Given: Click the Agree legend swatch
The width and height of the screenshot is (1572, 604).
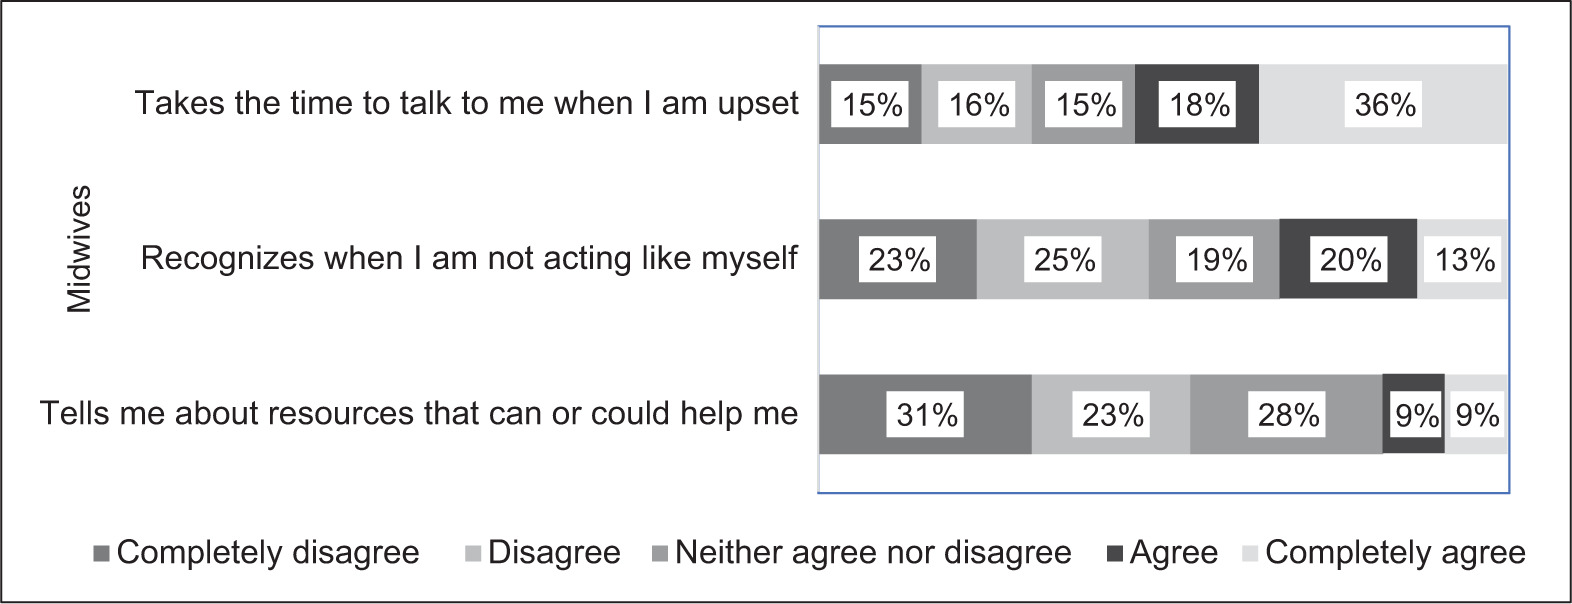Looking at the screenshot, I should coord(1115,553).
